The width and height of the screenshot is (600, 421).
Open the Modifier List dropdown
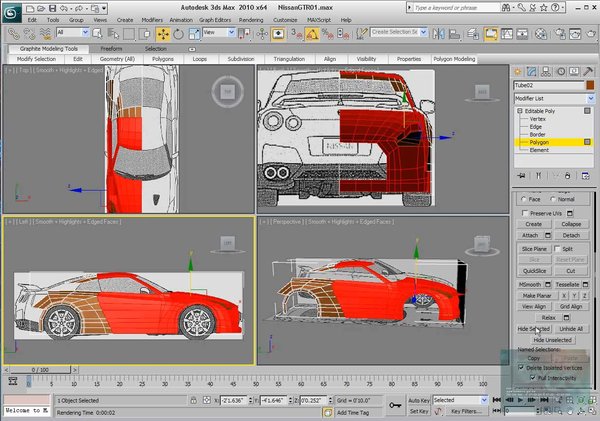click(554, 99)
